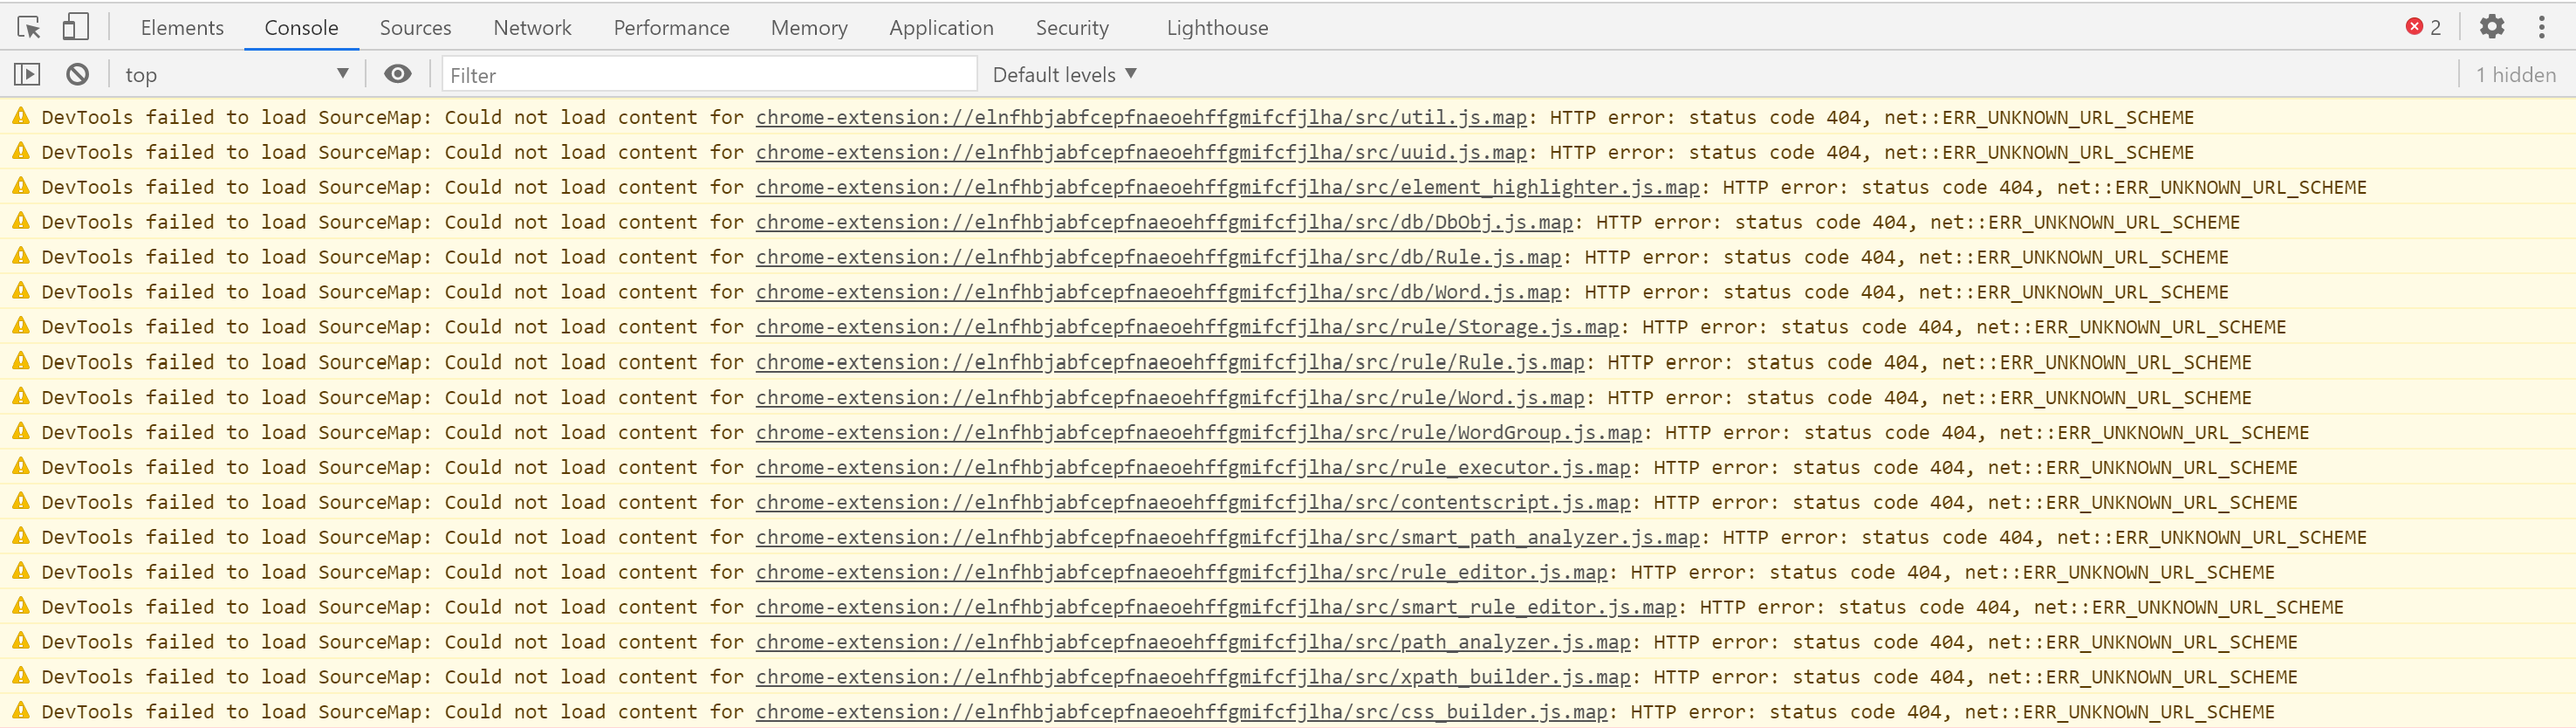This screenshot has height=728, width=2576.
Task: Click warning icon on smart_path_analyzer.js.map row
Action: (x=20, y=536)
